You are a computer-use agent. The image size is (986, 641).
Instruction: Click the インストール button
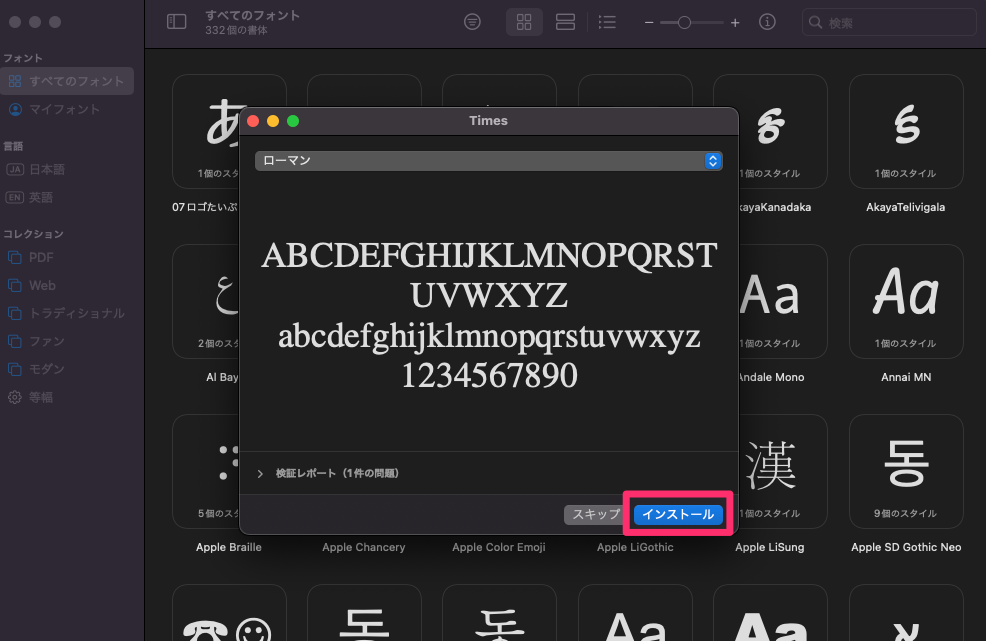tap(678, 515)
